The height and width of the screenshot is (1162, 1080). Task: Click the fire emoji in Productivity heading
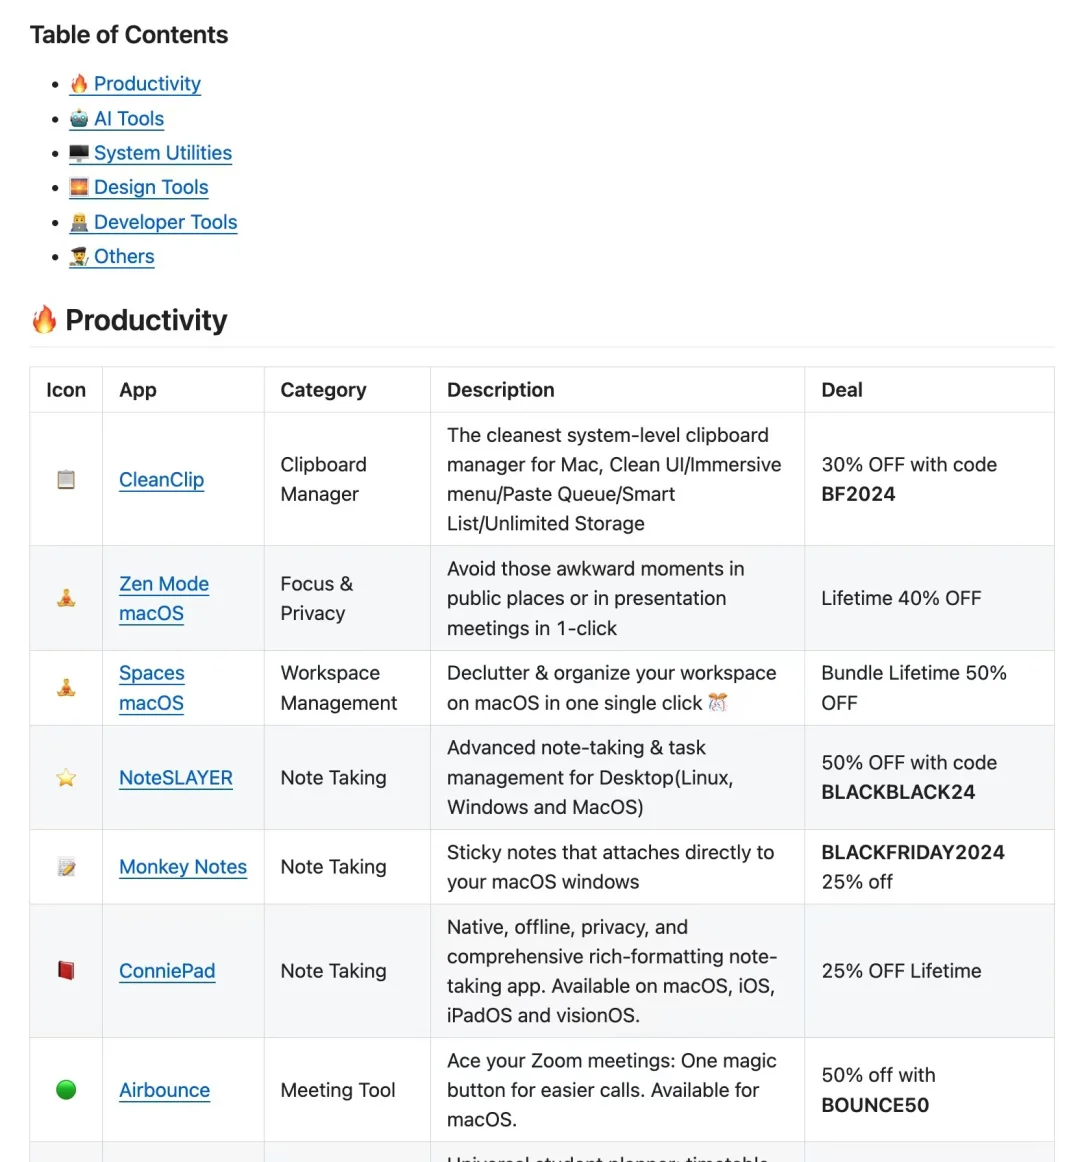[44, 320]
